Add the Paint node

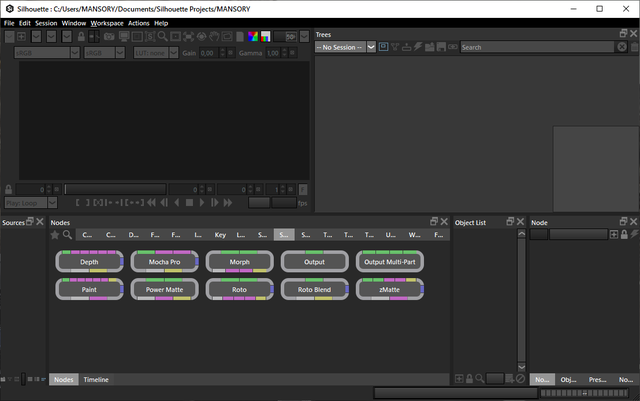tap(89, 290)
